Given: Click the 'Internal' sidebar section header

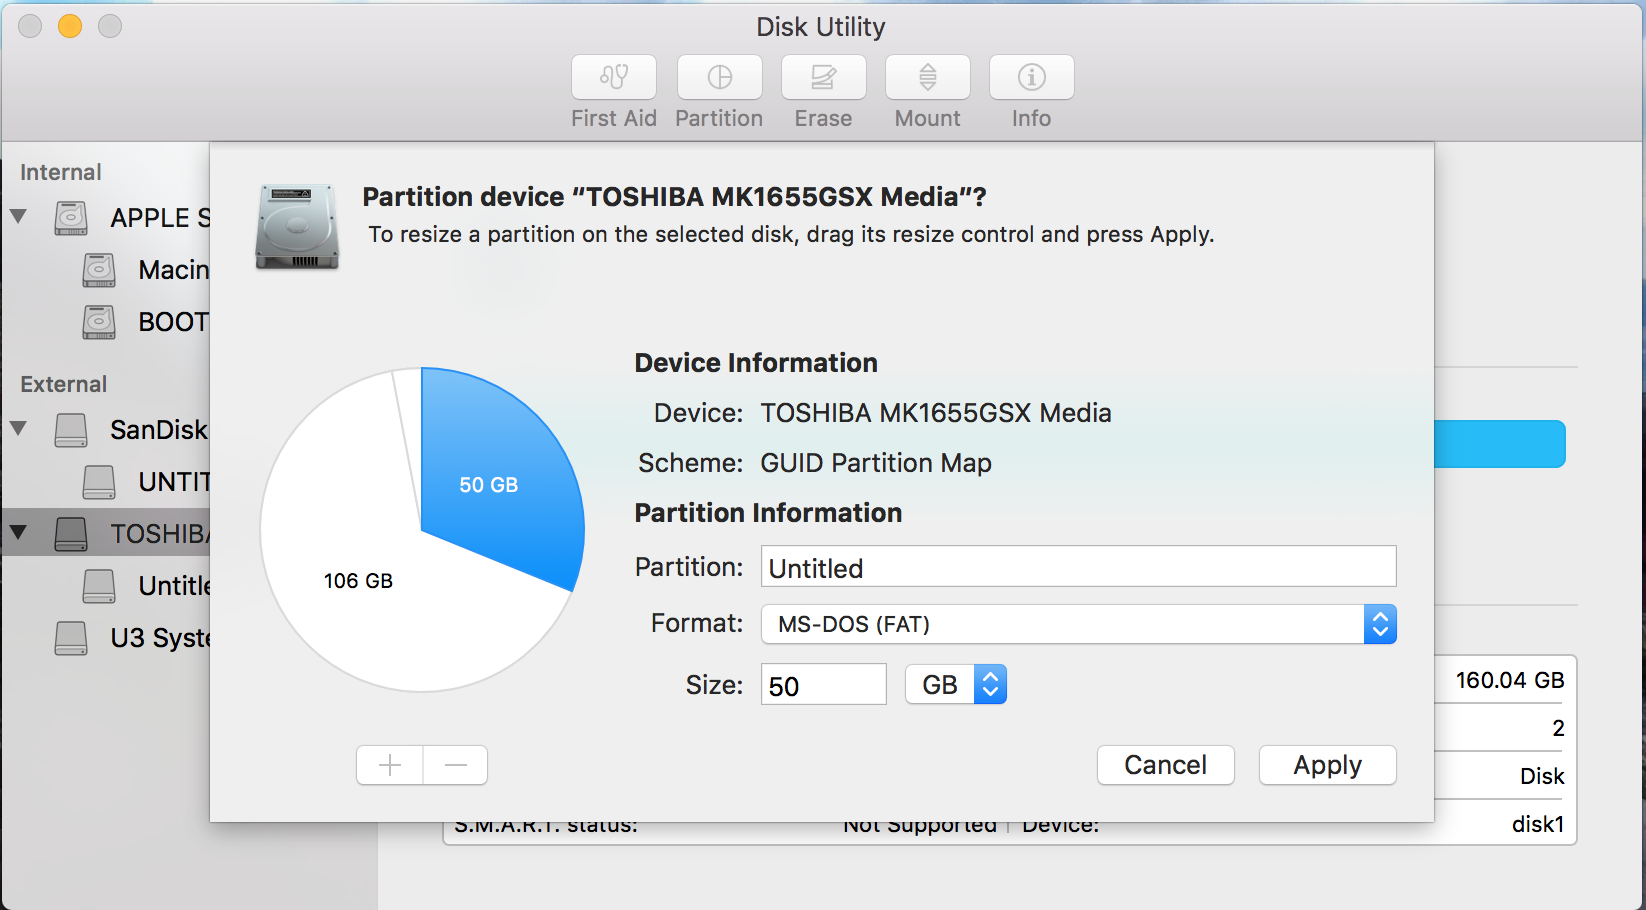Looking at the screenshot, I should (61, 172).
